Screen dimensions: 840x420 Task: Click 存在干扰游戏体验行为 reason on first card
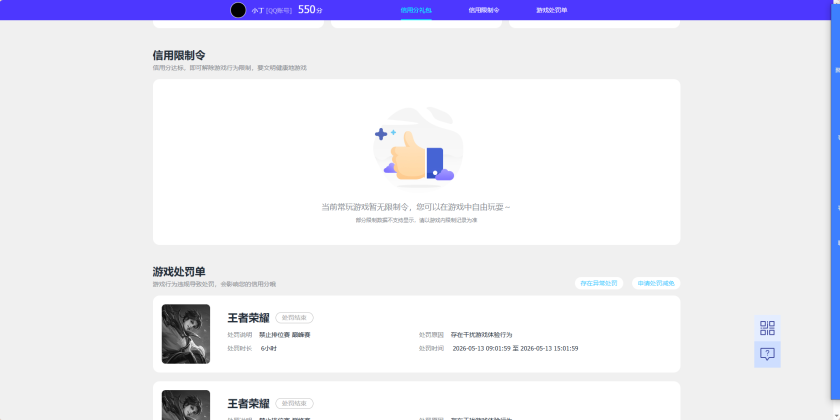pyautogui.click(x=481, y=335)
